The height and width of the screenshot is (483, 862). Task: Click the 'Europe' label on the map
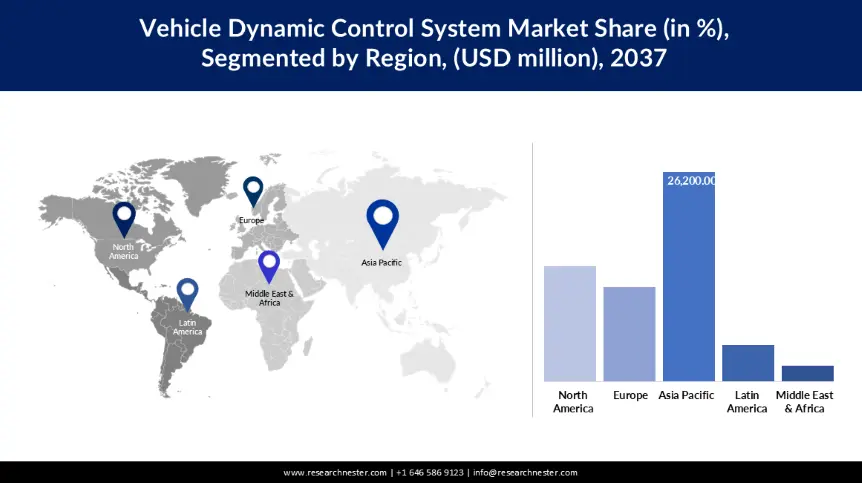[x=251, y=220]
